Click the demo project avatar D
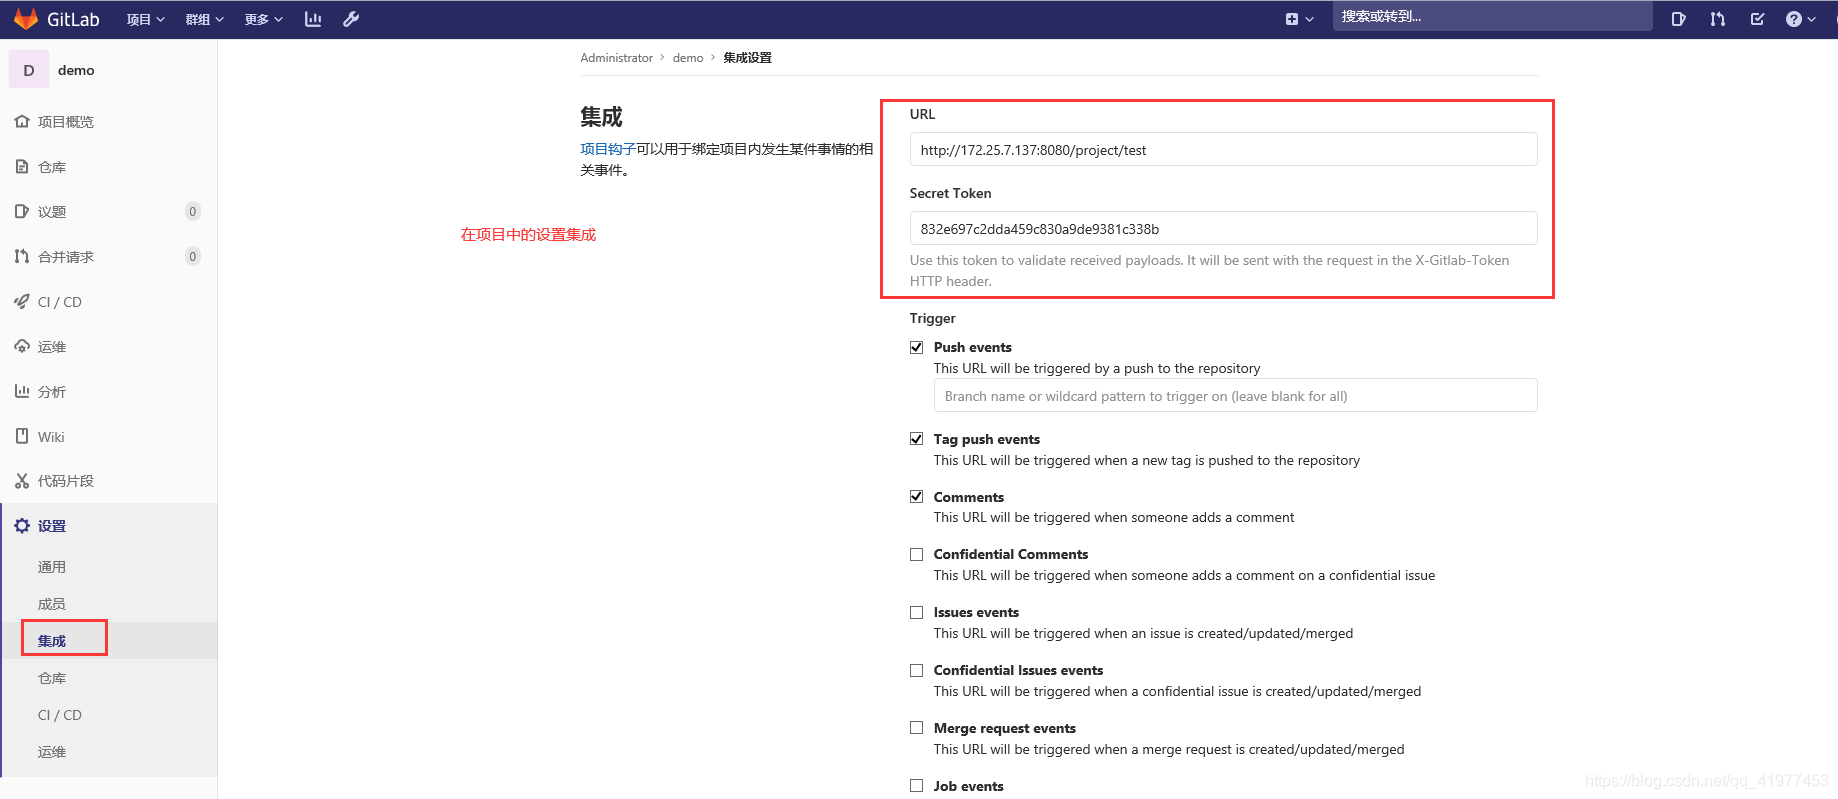Screen dimensions: 1838x799 coord(29,70)
